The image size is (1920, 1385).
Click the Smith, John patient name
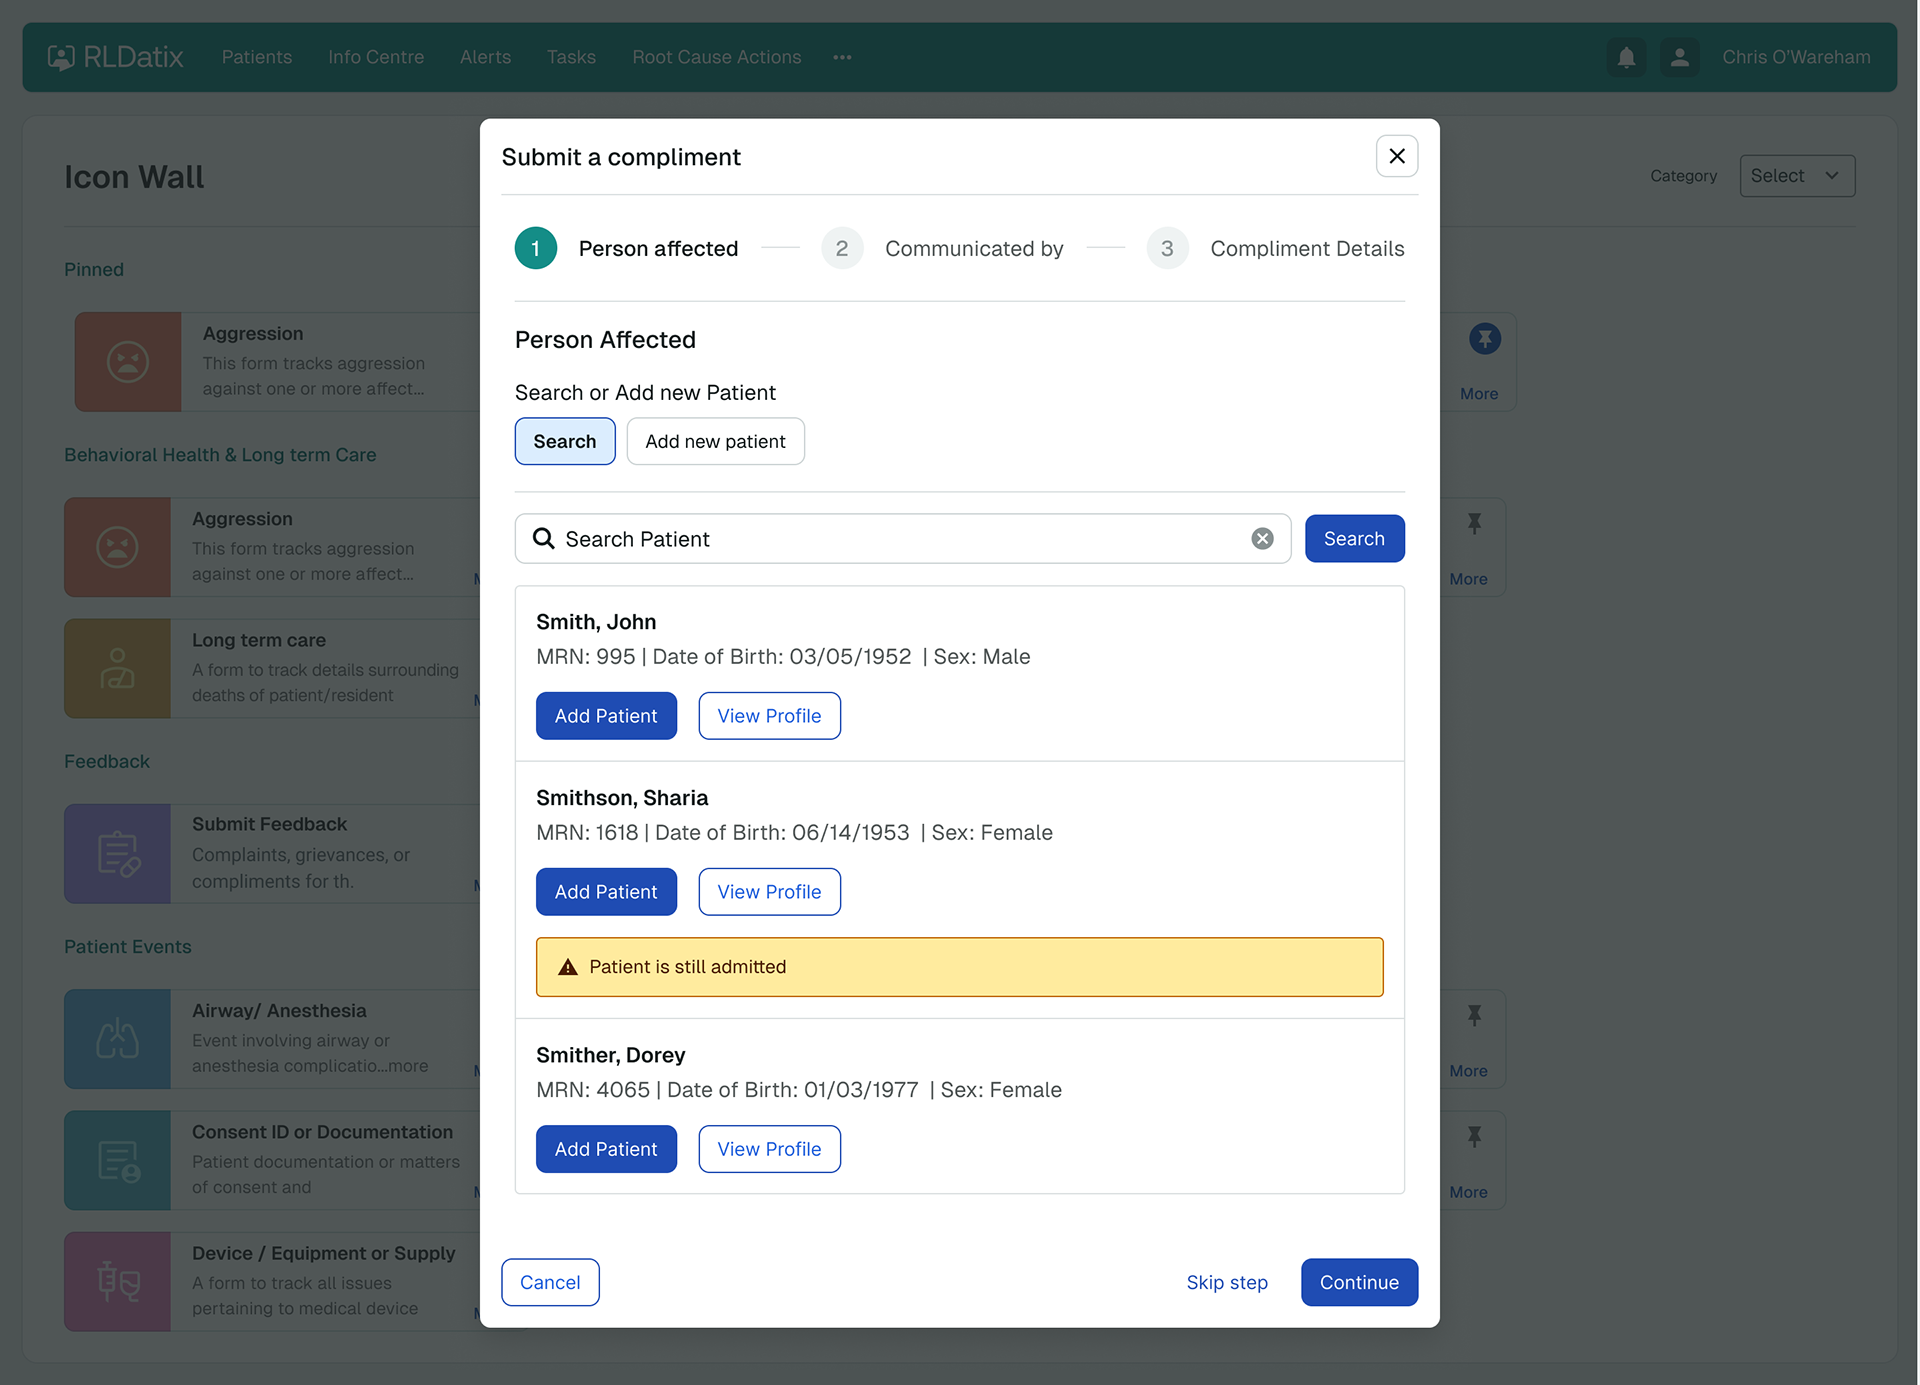click(x=596, y=622)
